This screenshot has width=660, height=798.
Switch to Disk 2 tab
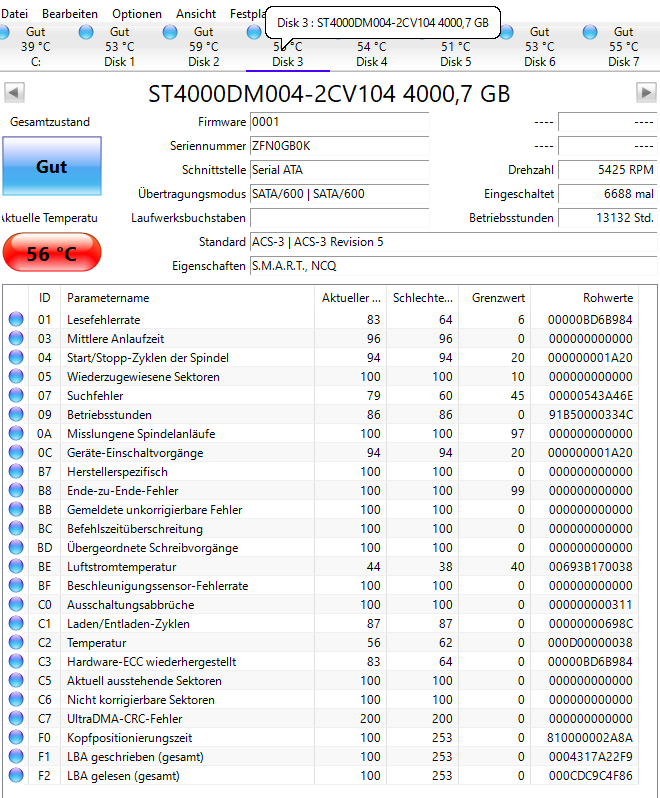tap(204, 47)
